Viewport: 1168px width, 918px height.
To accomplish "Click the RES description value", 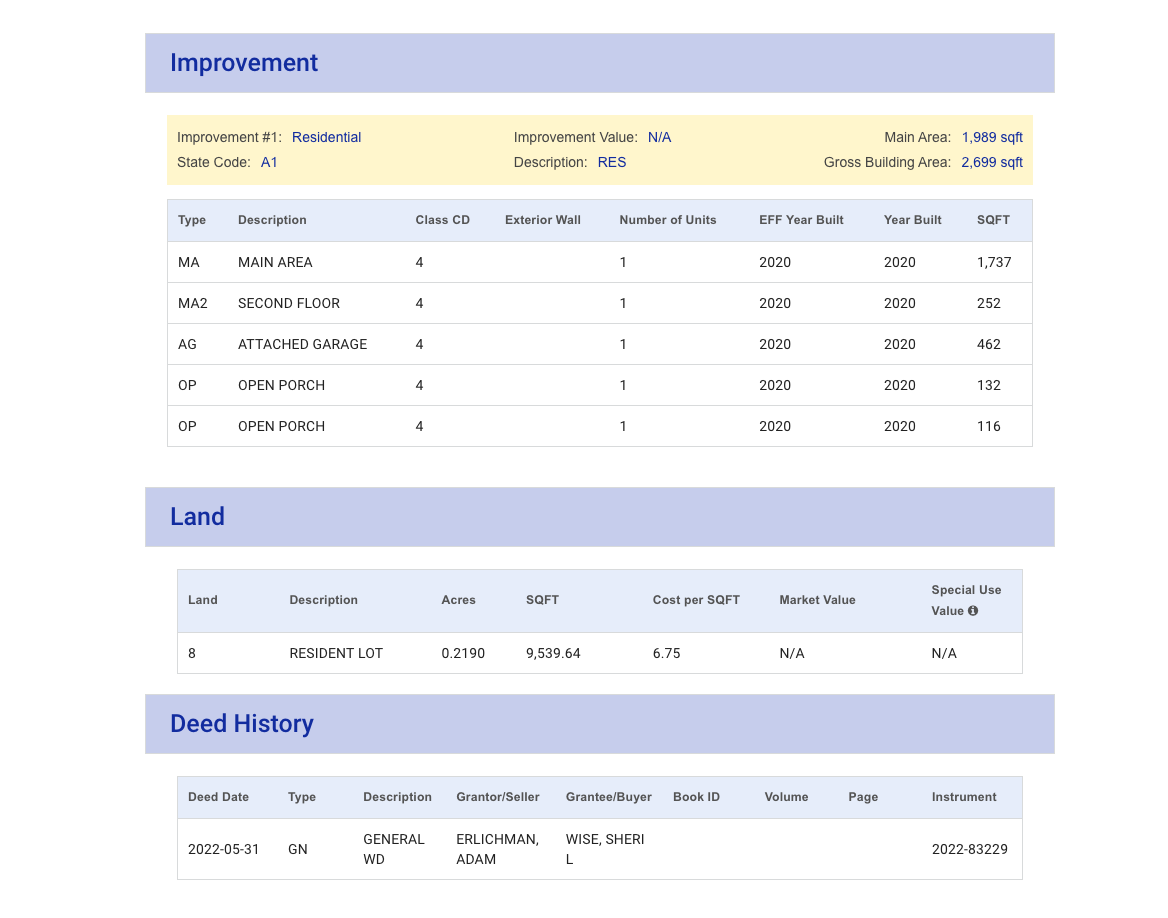I will (612, 162).
